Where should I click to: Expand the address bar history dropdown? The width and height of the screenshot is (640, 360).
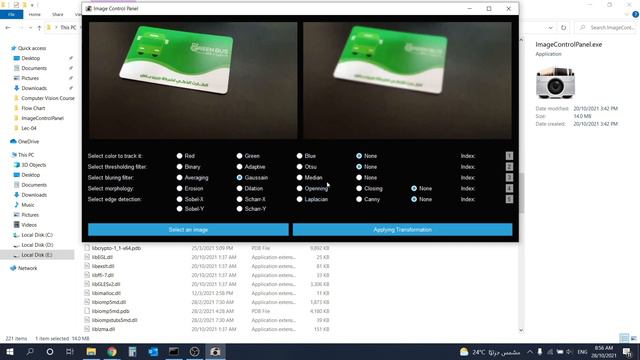[x=551, y=27]
